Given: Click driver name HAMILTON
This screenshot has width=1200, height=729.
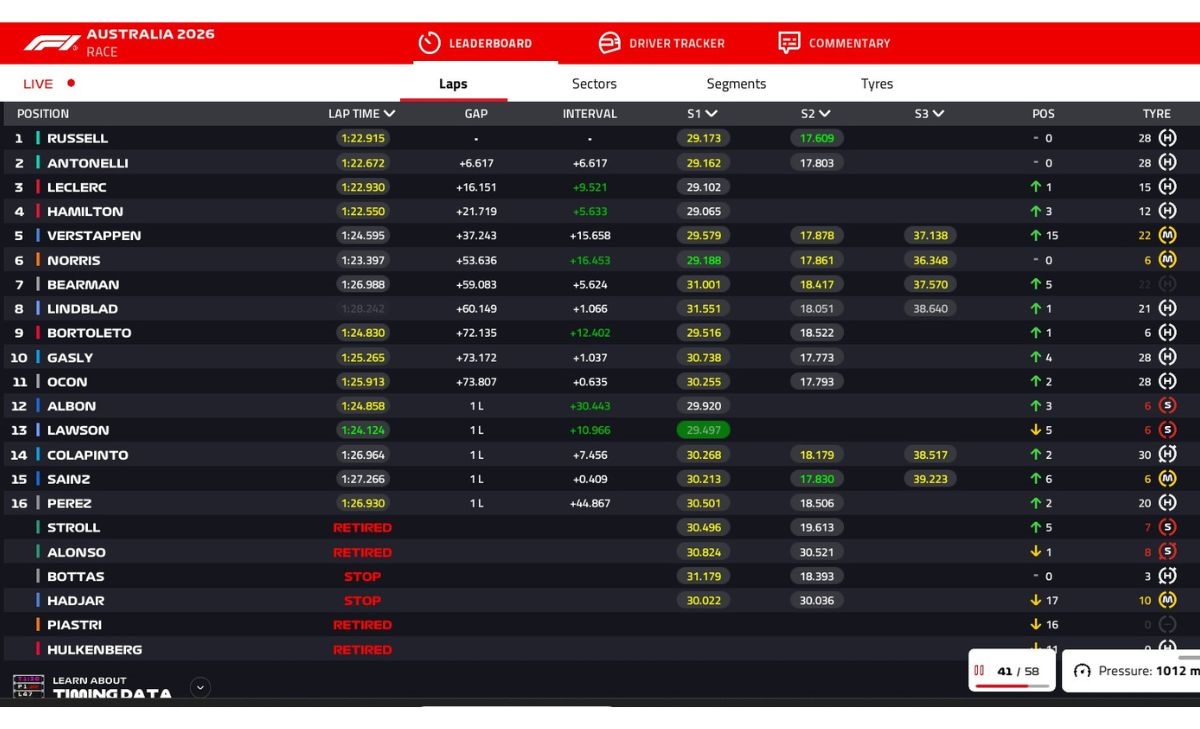Looking at the screenshot, I should tap(85, 212).
